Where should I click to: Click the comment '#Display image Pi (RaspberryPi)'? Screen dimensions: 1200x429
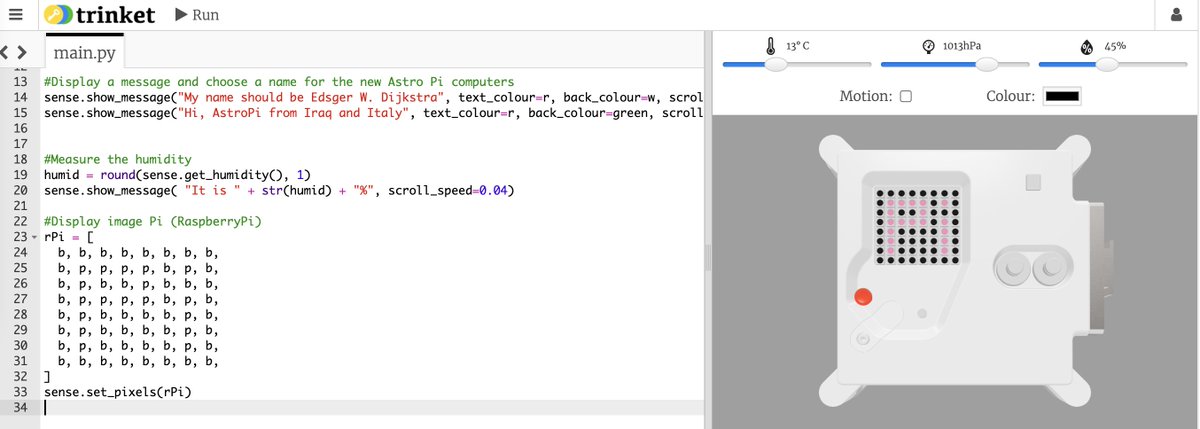click(x=153, y=221)
